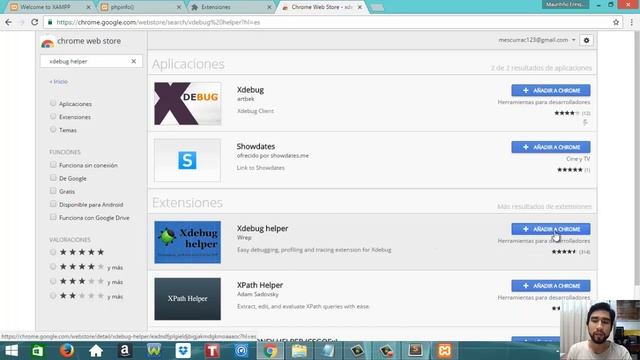The height and width of the screenshot is (360, 640).
Task: Check the De Google filter
Action: (x=53, y=178)
